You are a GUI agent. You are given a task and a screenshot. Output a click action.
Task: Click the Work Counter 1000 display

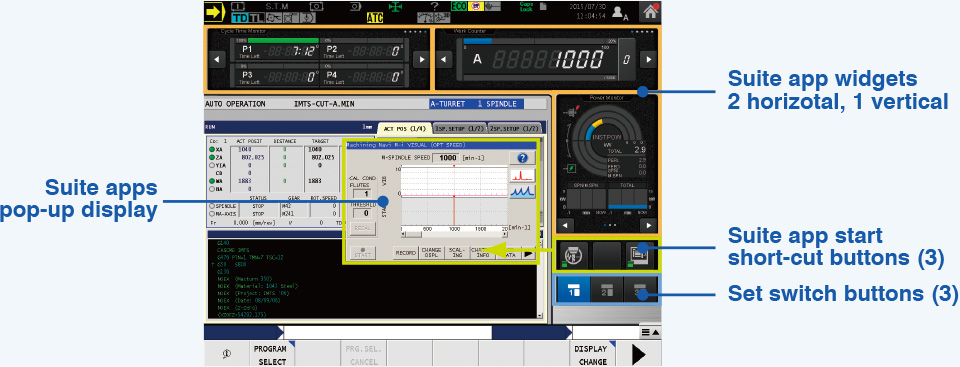(549, 59)
